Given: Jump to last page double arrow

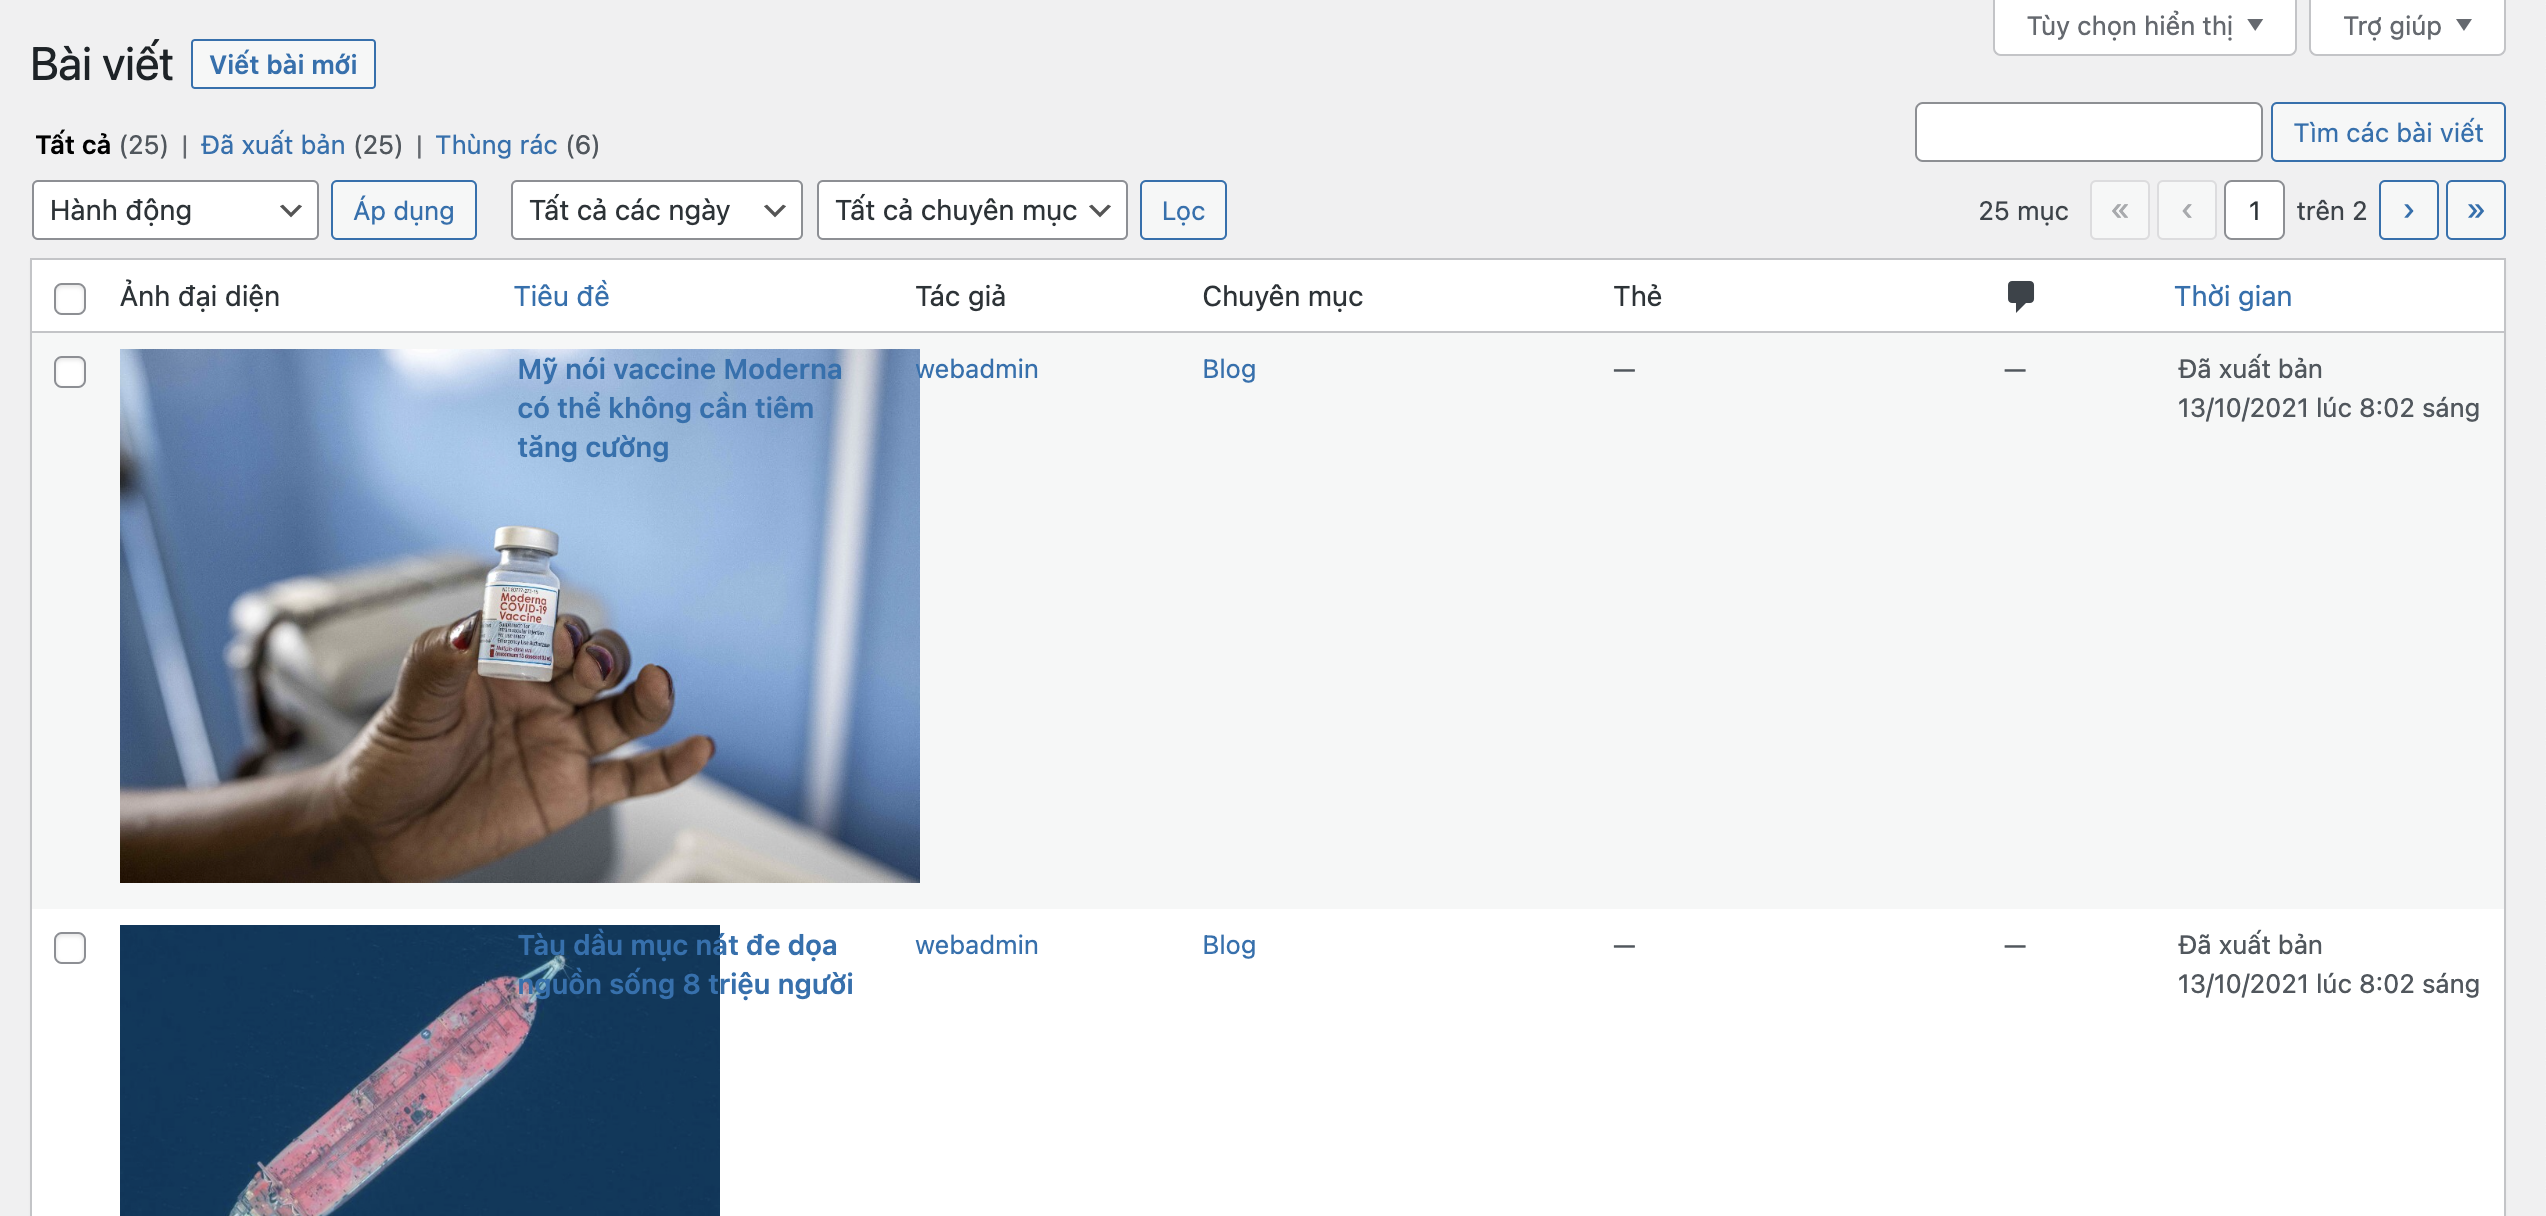Looking at the screenshot, I should (x=2475, y=210).
